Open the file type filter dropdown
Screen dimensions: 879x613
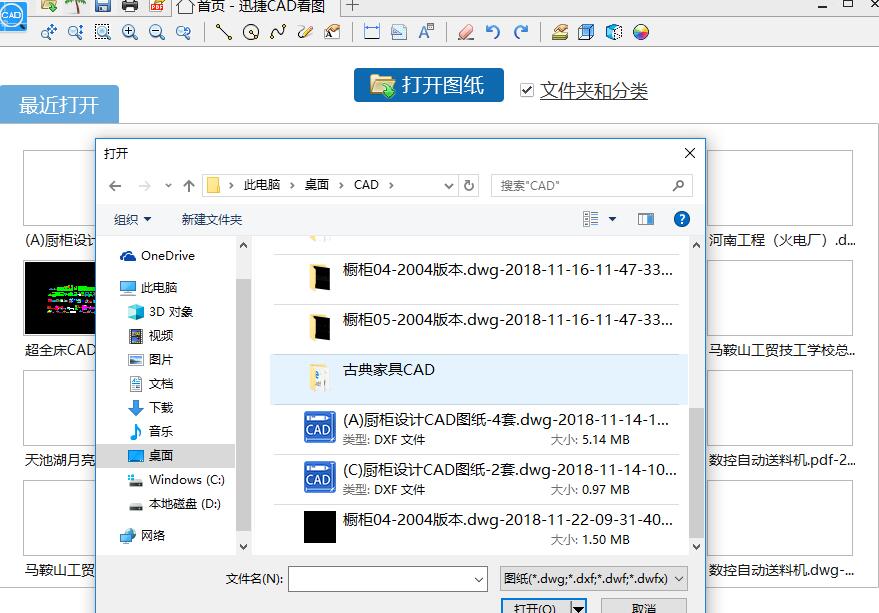point(593,578)
